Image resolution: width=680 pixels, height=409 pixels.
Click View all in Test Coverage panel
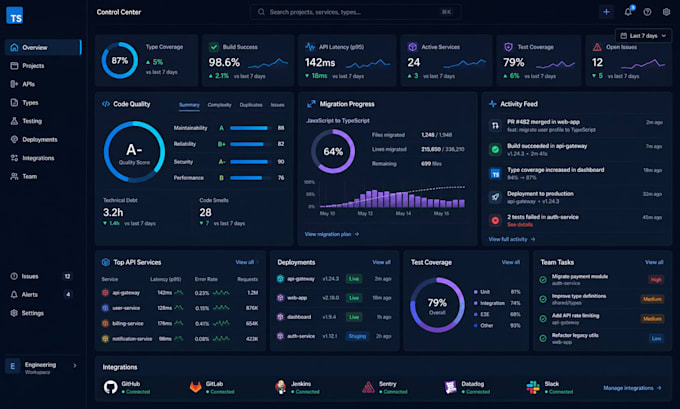(x=511, y=262)
